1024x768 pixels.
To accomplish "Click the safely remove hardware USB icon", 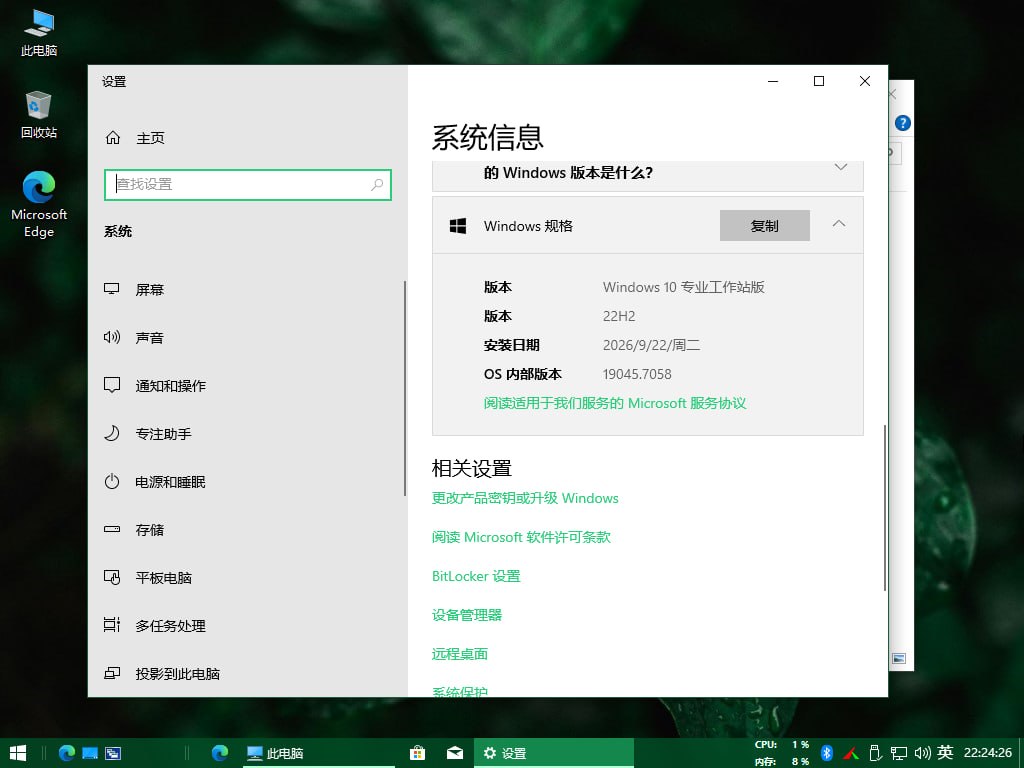I will [x=876, y=753].
